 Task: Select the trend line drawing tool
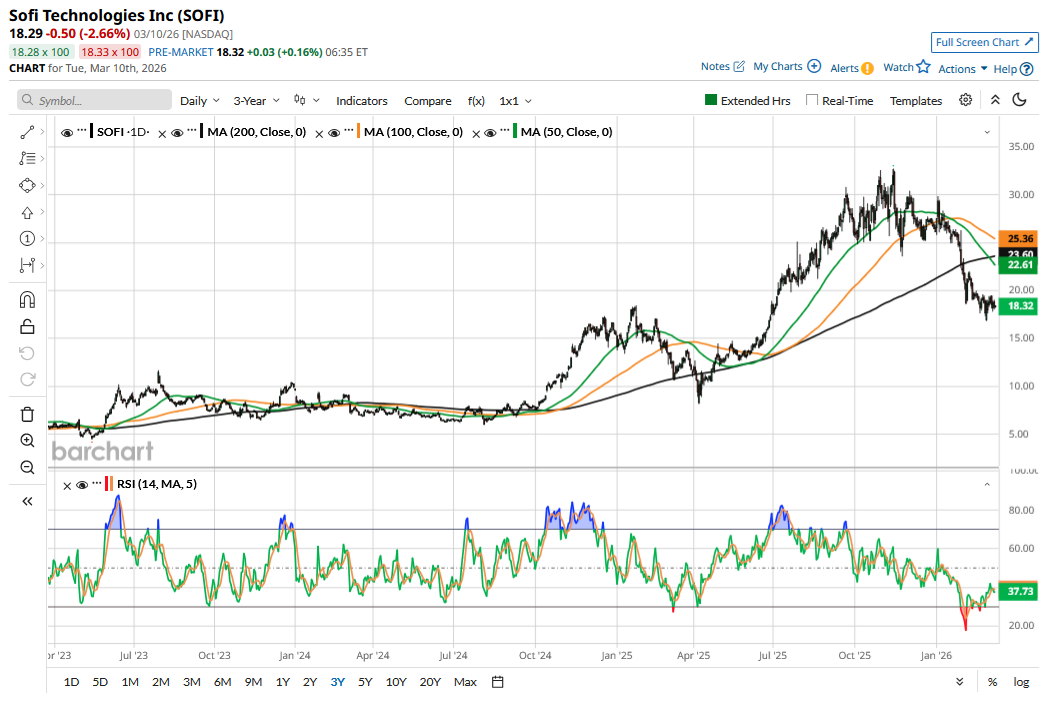point(27,132)
